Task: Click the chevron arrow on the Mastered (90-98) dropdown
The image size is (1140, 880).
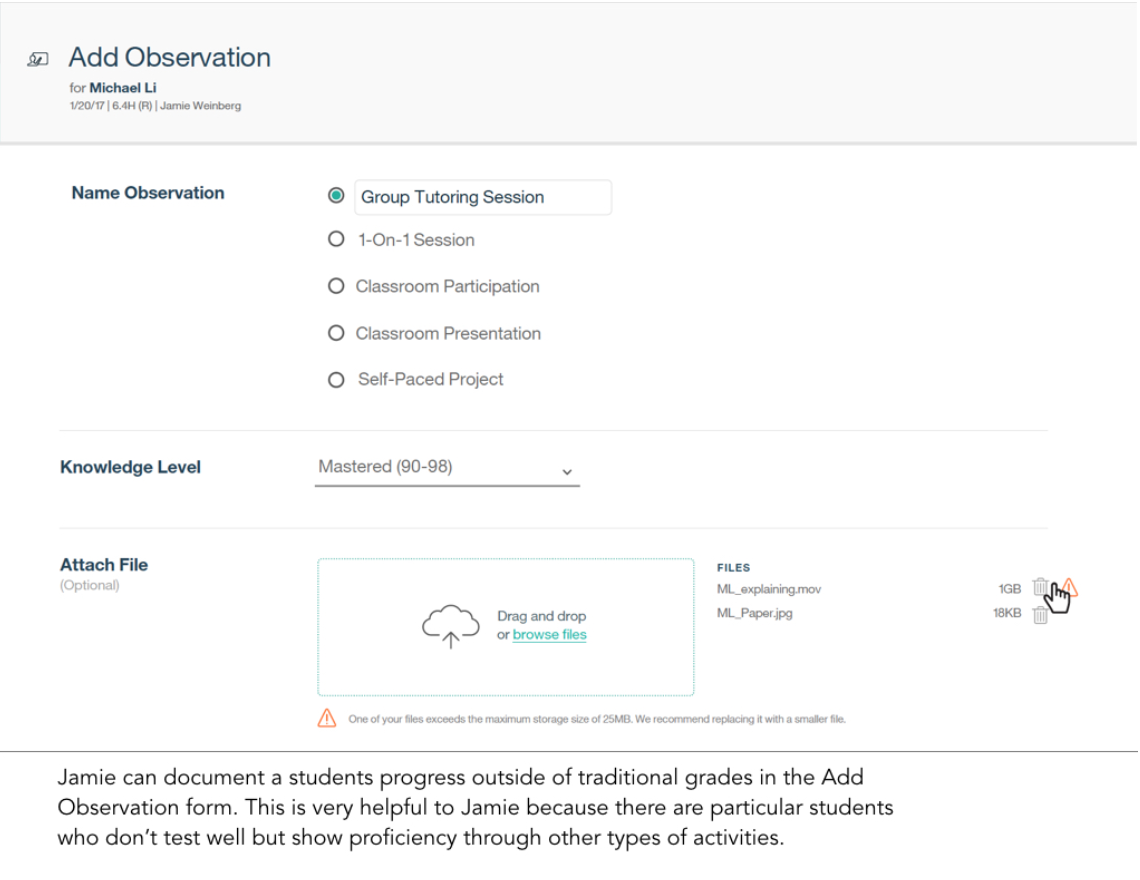Action: tap(567, 471)
